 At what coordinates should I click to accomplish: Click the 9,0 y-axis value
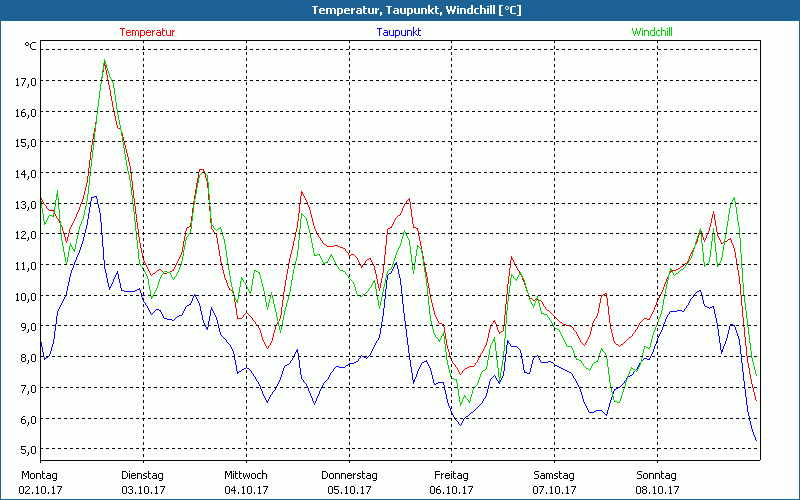tap(28, 327)
